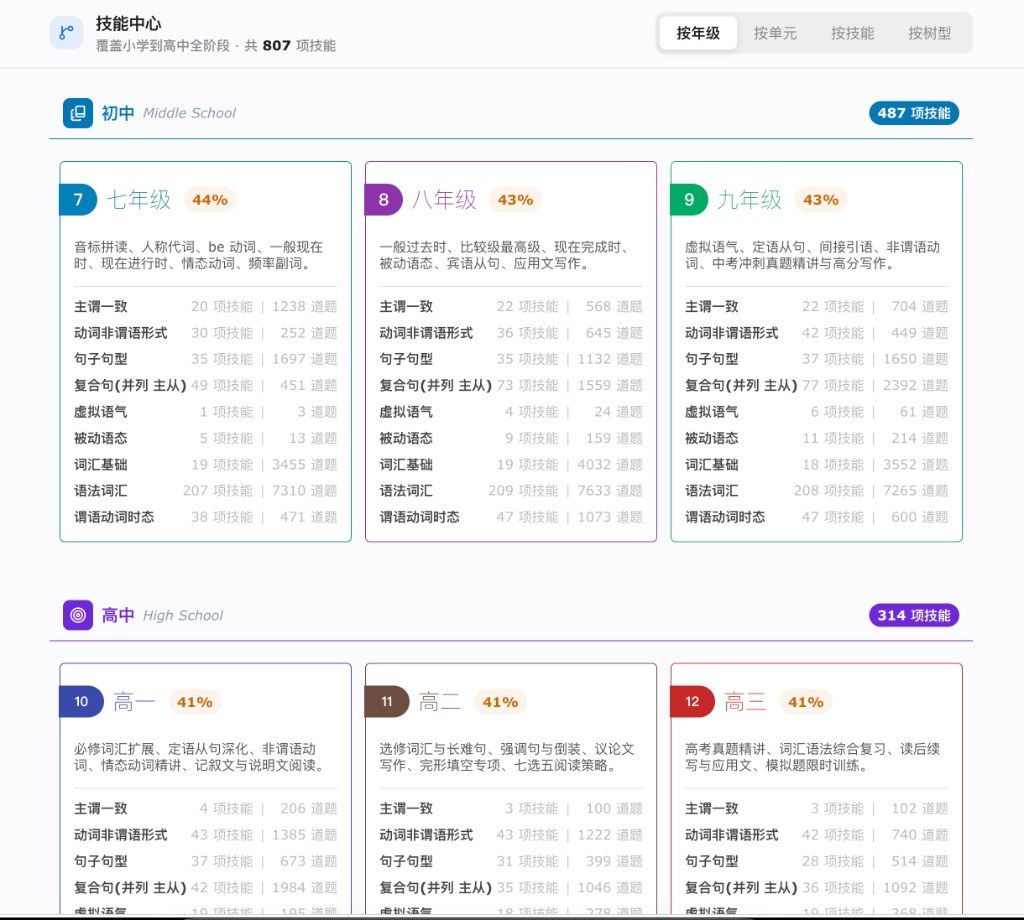
Task: Click the grade 7 number badge
Action: (78, 200)
